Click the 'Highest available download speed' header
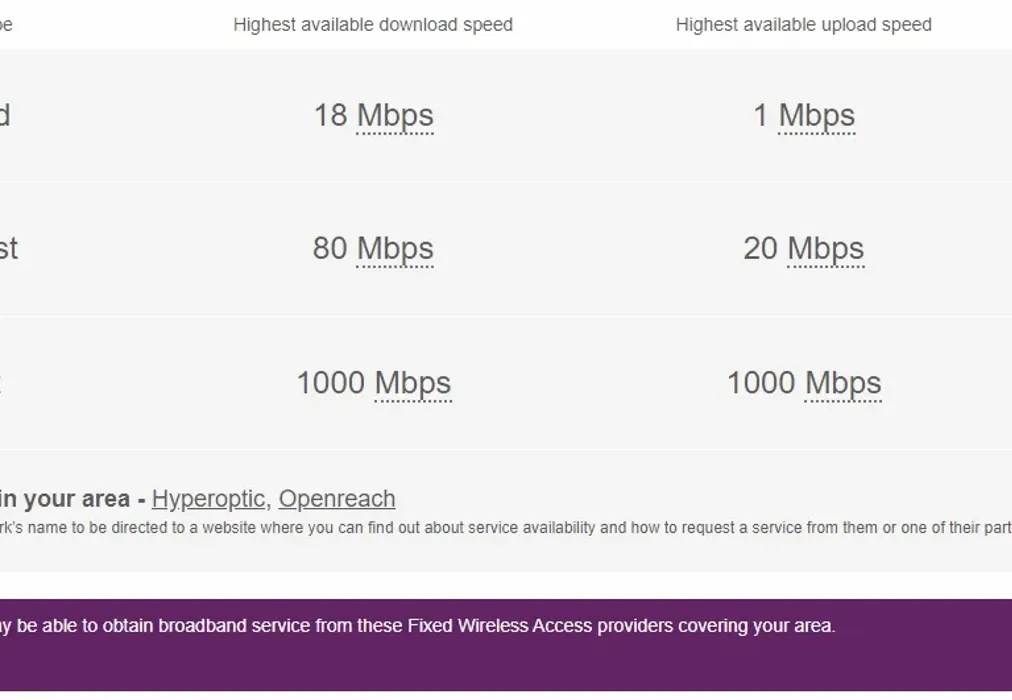Viewport: 1012px width, 700px height. [373, 25]
